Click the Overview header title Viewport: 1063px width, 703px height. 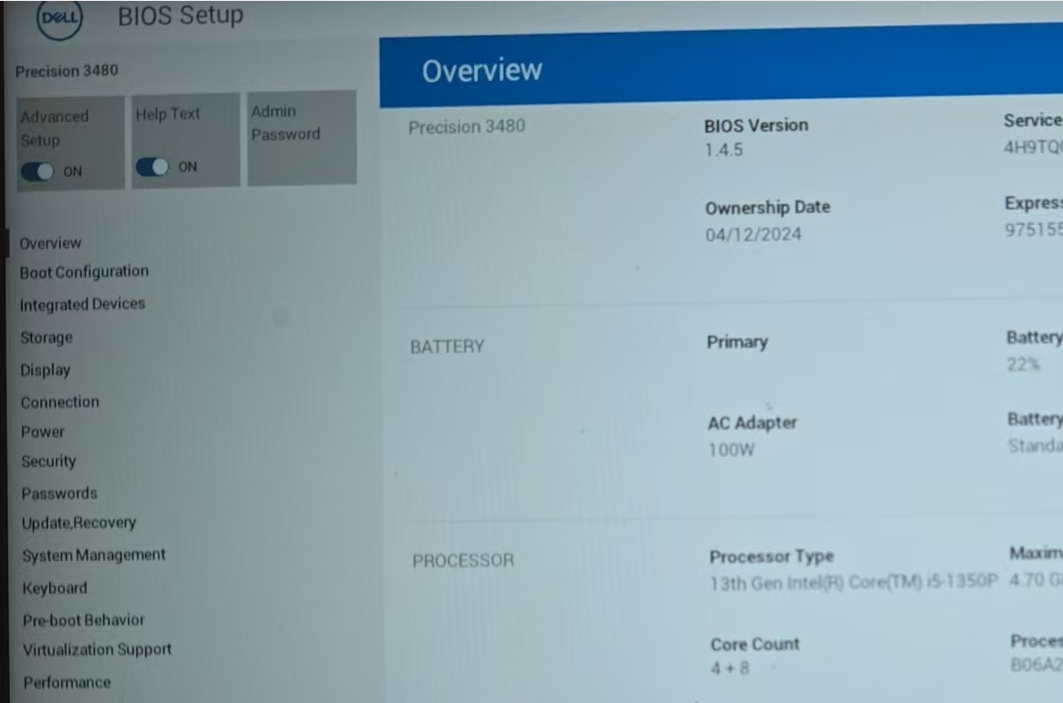point(482,71)
